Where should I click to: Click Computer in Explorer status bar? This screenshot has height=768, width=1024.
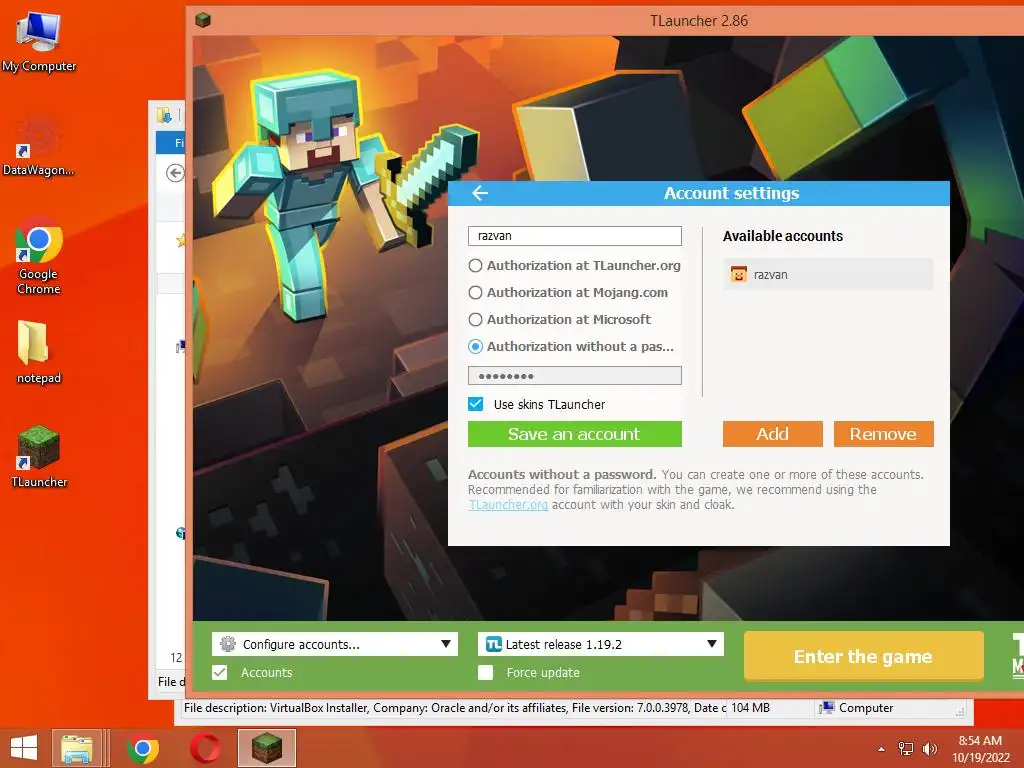pos(857,708)
